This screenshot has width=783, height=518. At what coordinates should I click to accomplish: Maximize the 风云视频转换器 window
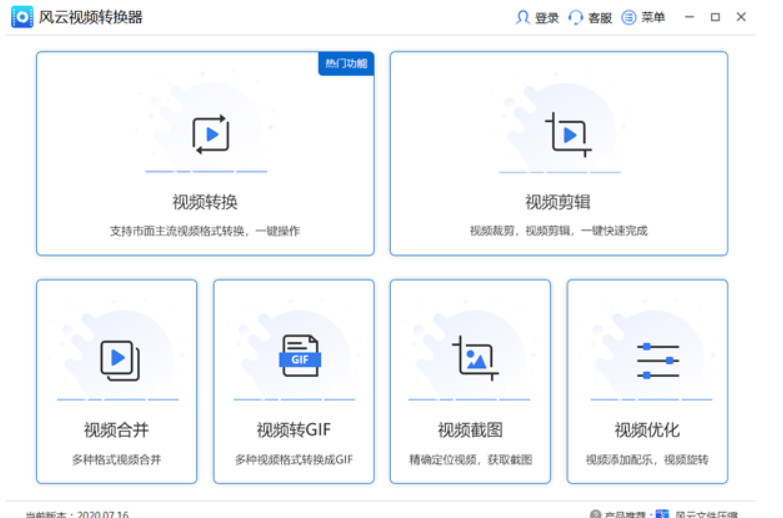[715, 17]
